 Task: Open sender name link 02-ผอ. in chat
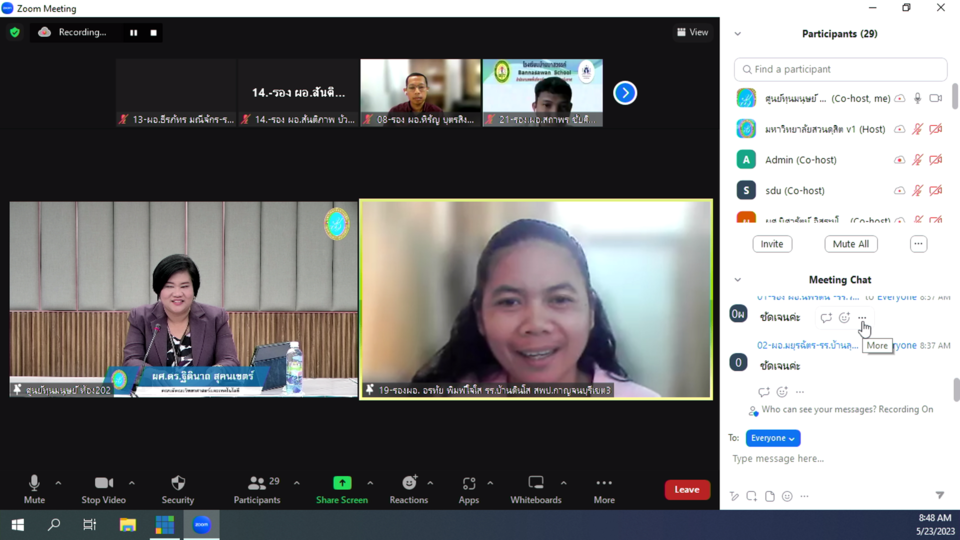(808, 345)
